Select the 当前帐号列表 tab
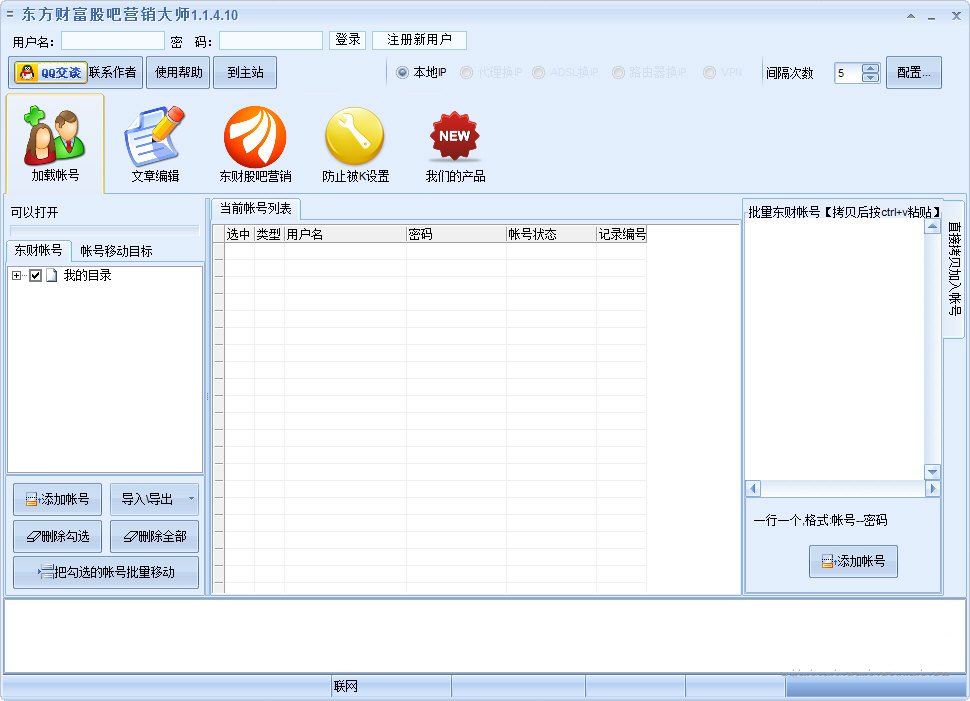 (x=255, y=209)
